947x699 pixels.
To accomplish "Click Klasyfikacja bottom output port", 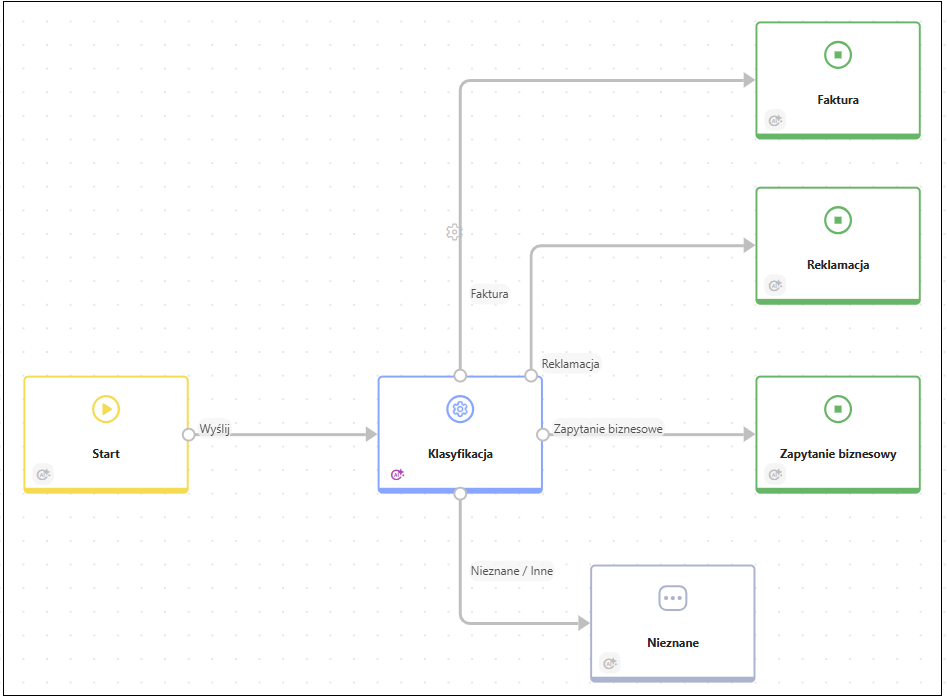I will coord(460,493).
